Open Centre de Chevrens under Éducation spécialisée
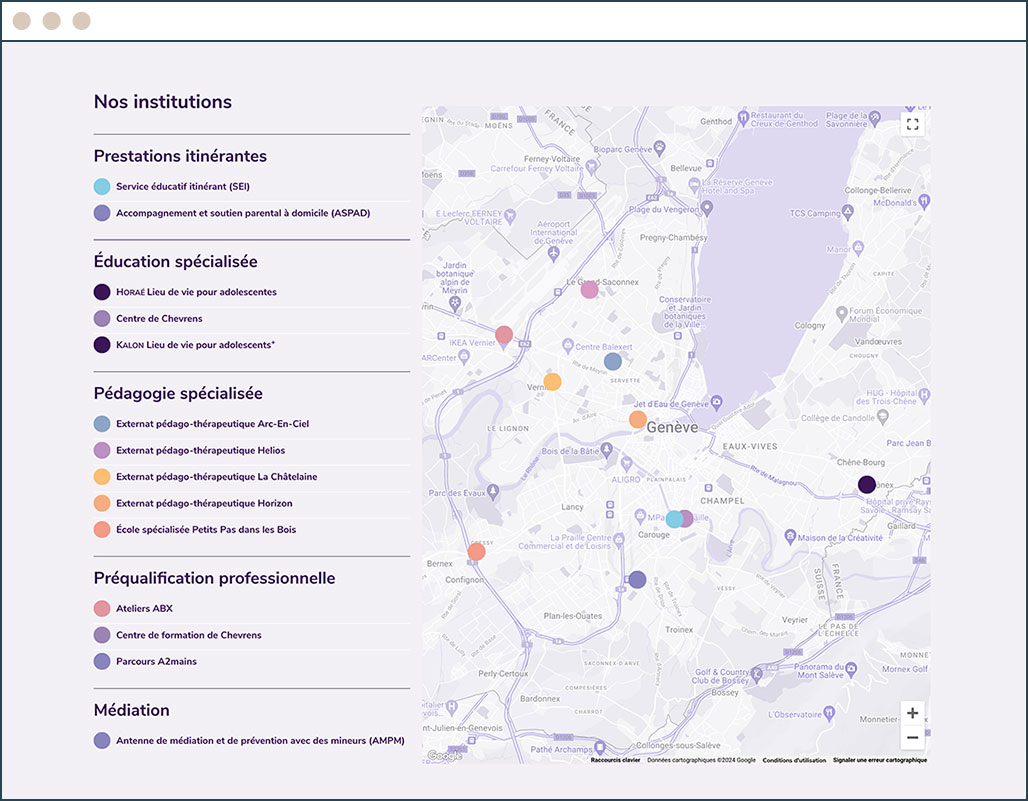This screenshot has width=1028, height=801. 159,319
